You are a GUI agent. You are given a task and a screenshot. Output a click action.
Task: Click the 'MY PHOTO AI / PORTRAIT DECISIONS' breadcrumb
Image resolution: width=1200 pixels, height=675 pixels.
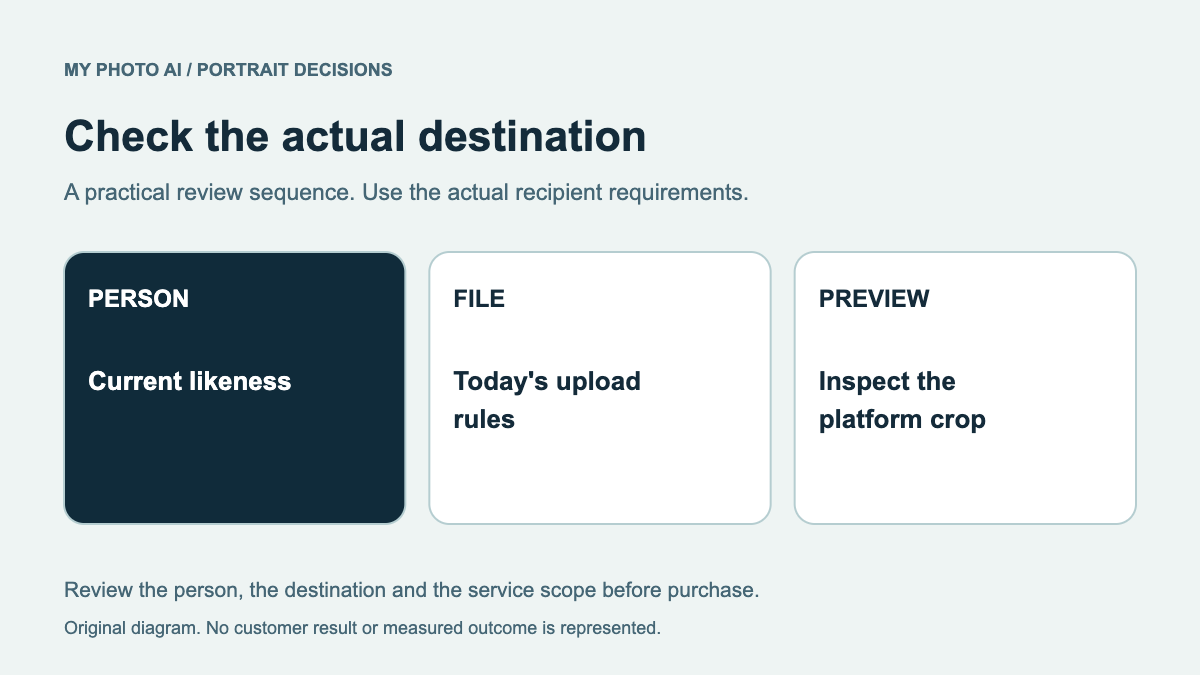(228, 70)
